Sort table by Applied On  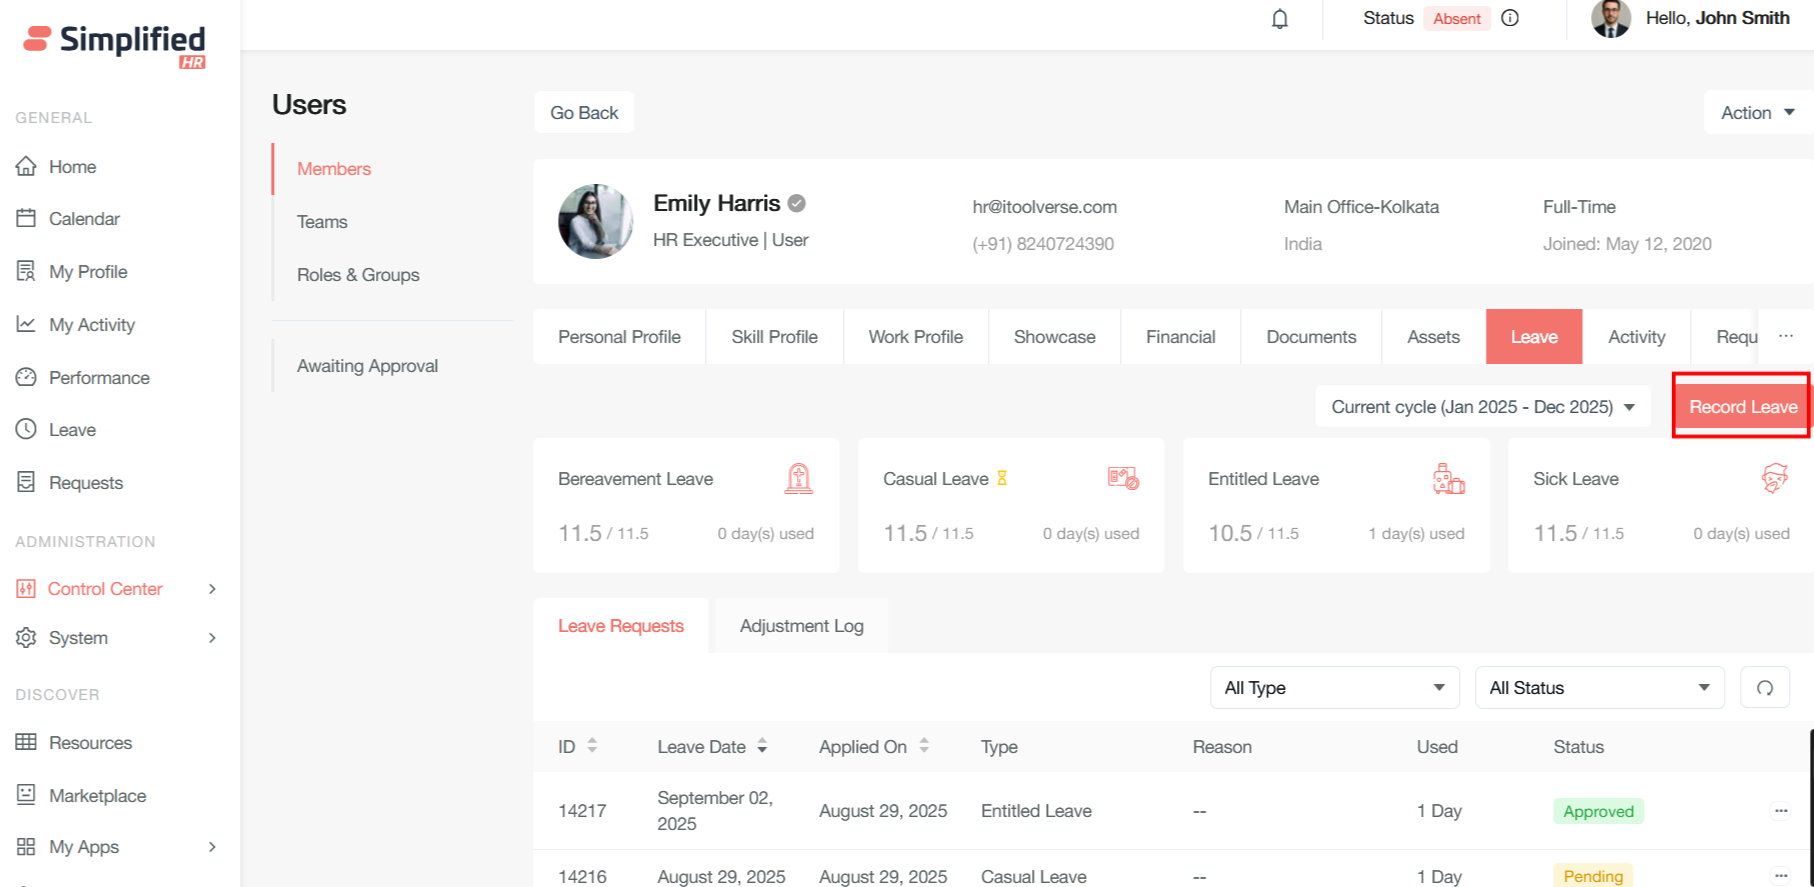(x=924, y=746)
